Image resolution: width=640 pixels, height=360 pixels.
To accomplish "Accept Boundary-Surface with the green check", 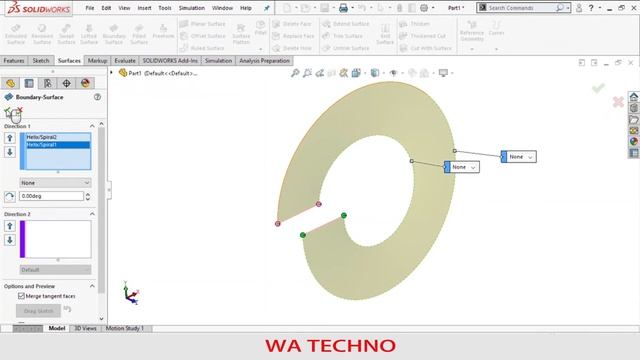I will click(x=8, y=111).
